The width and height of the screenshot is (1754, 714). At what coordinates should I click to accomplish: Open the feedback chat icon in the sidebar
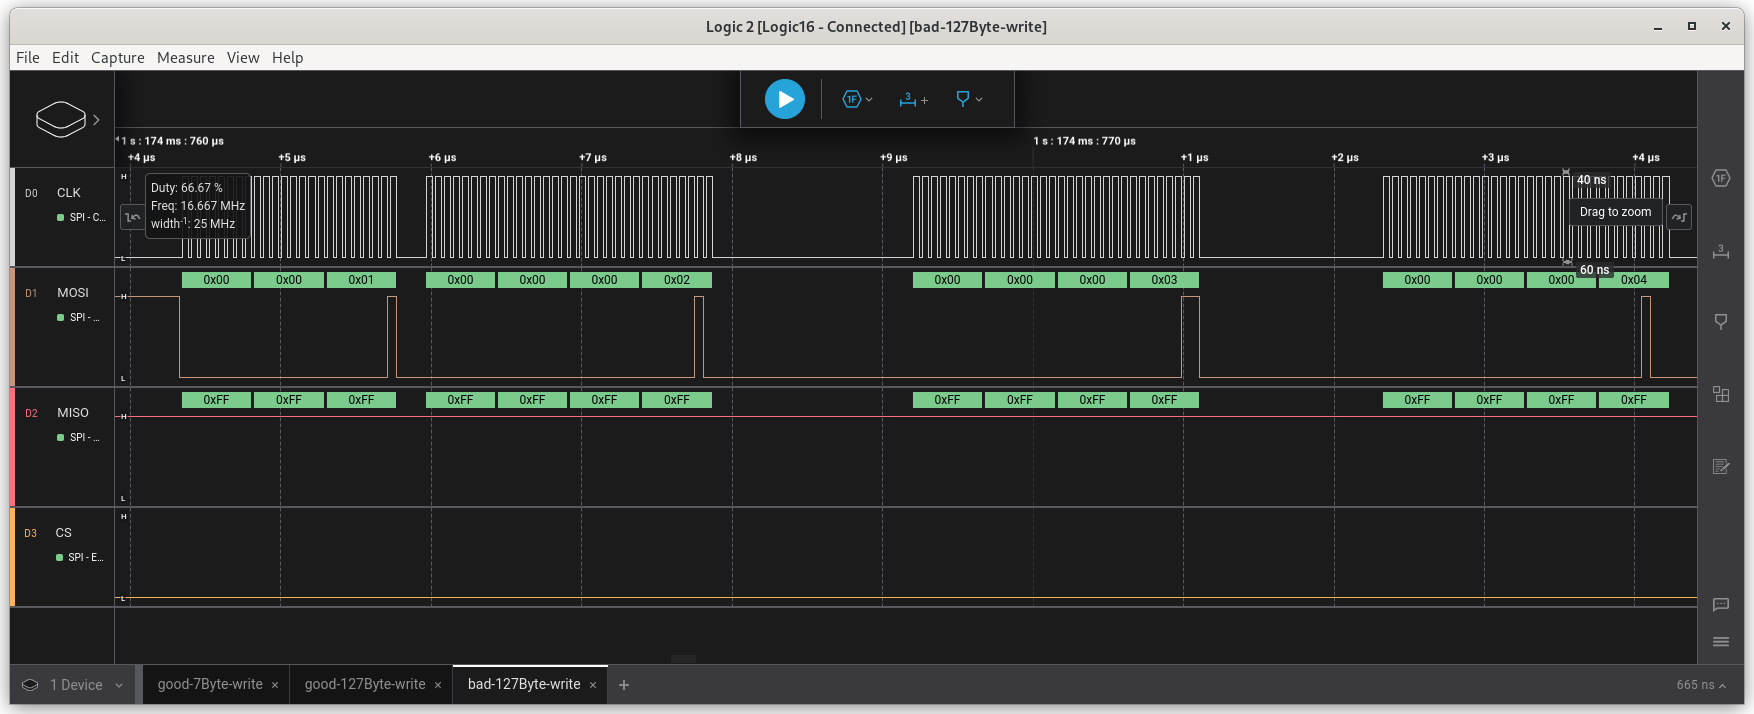(1720, 604)
